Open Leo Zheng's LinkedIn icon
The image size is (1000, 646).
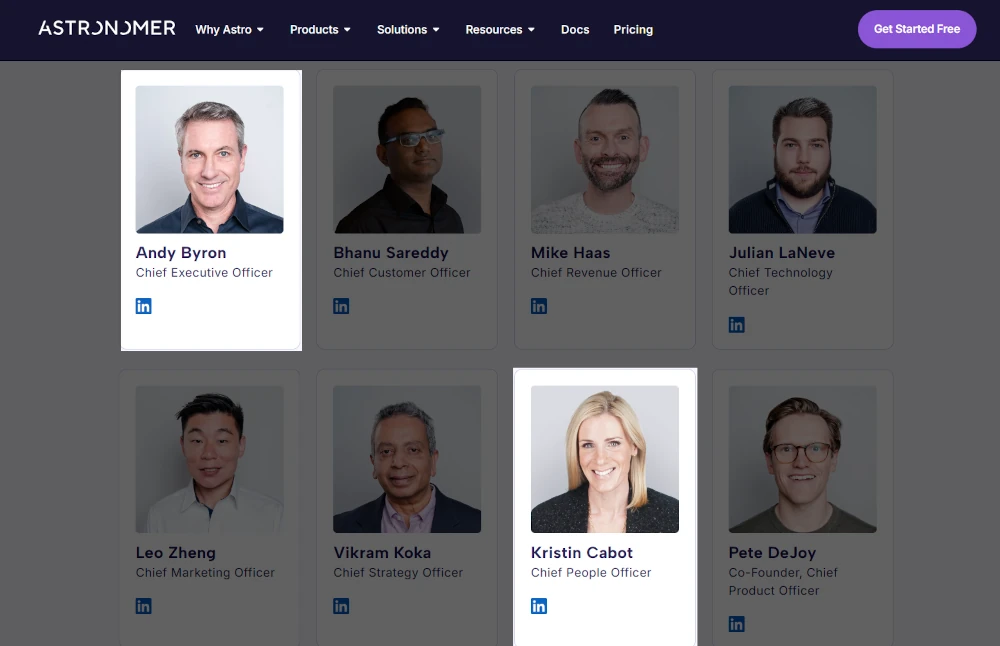tap(143, 606)
